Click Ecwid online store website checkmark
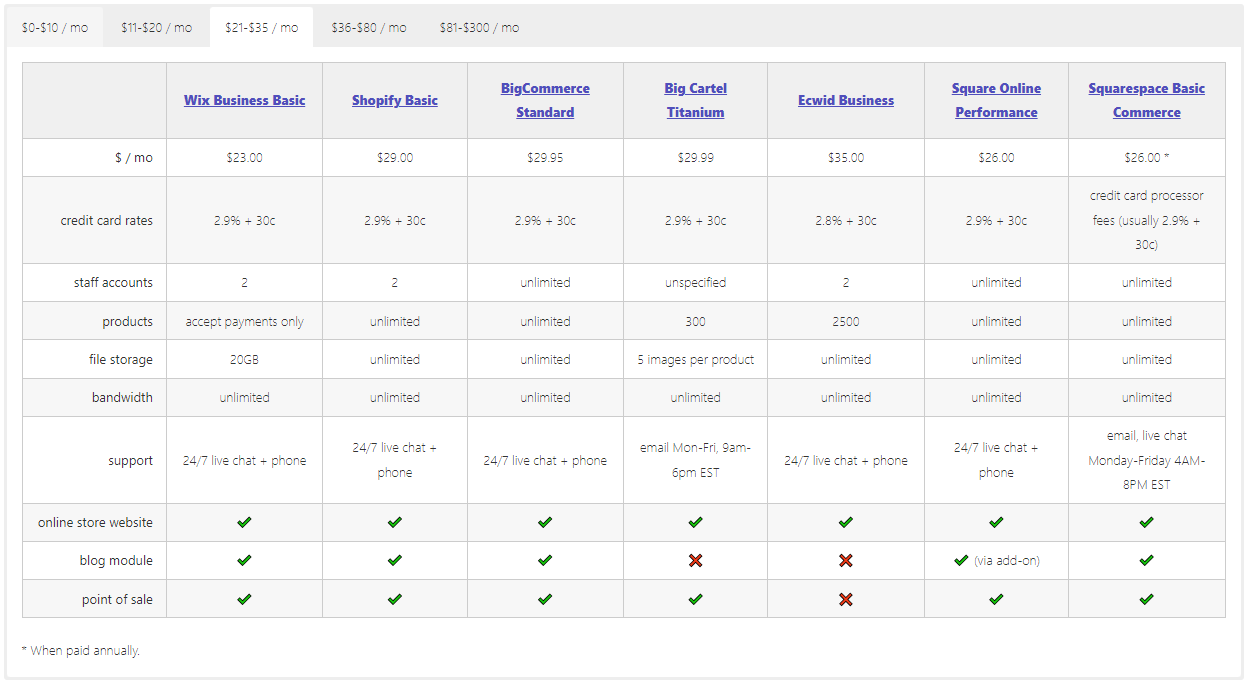Screen dimensions: 1248x683 click(x=846, y=522)
